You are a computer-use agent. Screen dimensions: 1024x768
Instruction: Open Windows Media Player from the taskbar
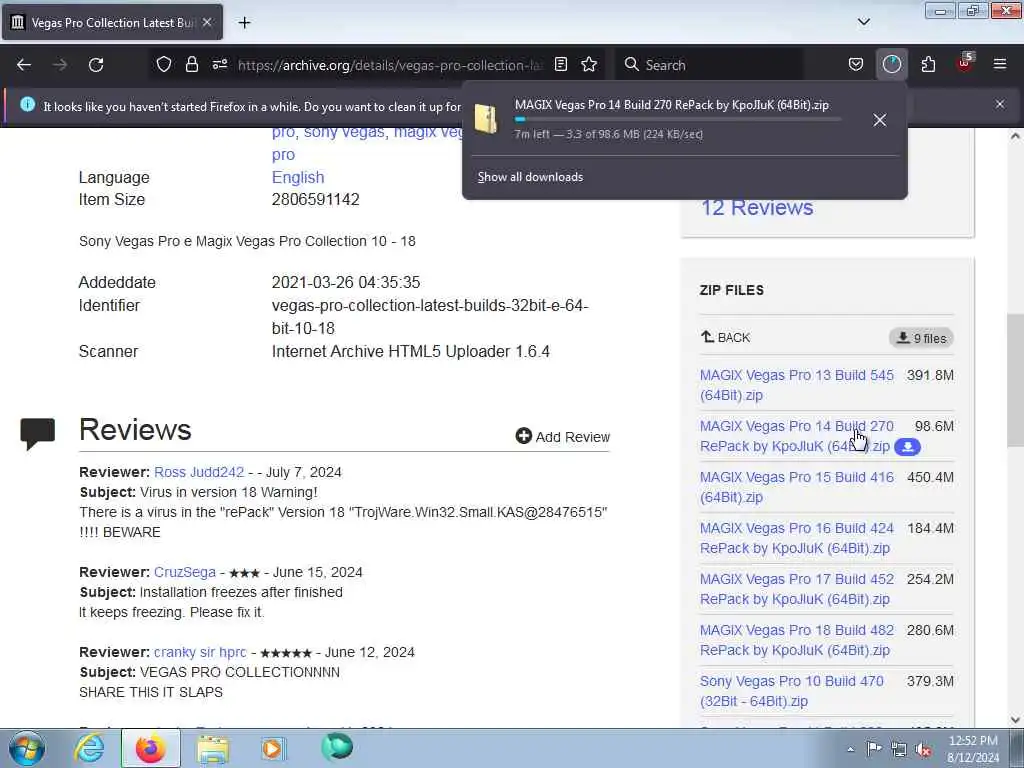(273, 748)
